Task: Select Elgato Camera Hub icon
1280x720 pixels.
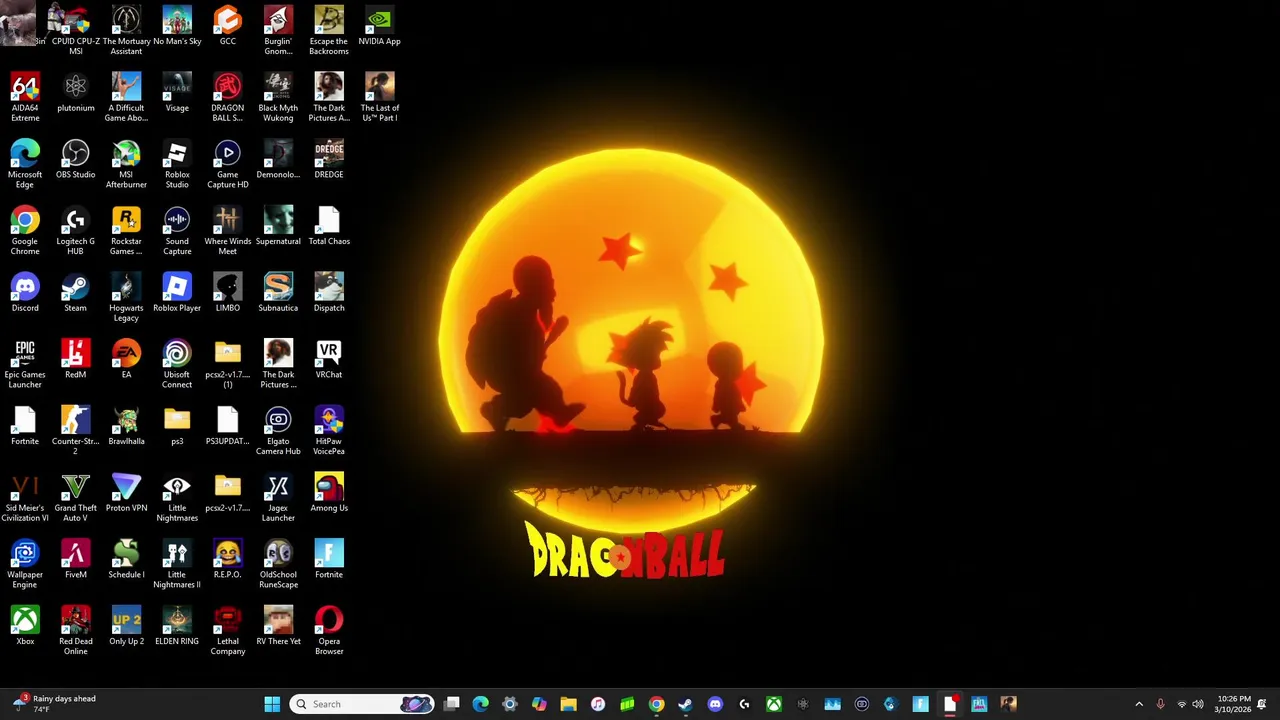Action: click(x=278, y=430)
